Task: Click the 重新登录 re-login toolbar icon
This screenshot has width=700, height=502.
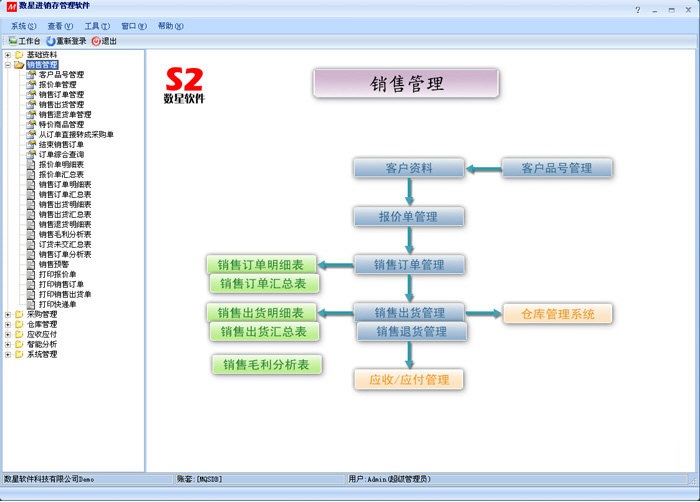Action: [x=50, y=41]
